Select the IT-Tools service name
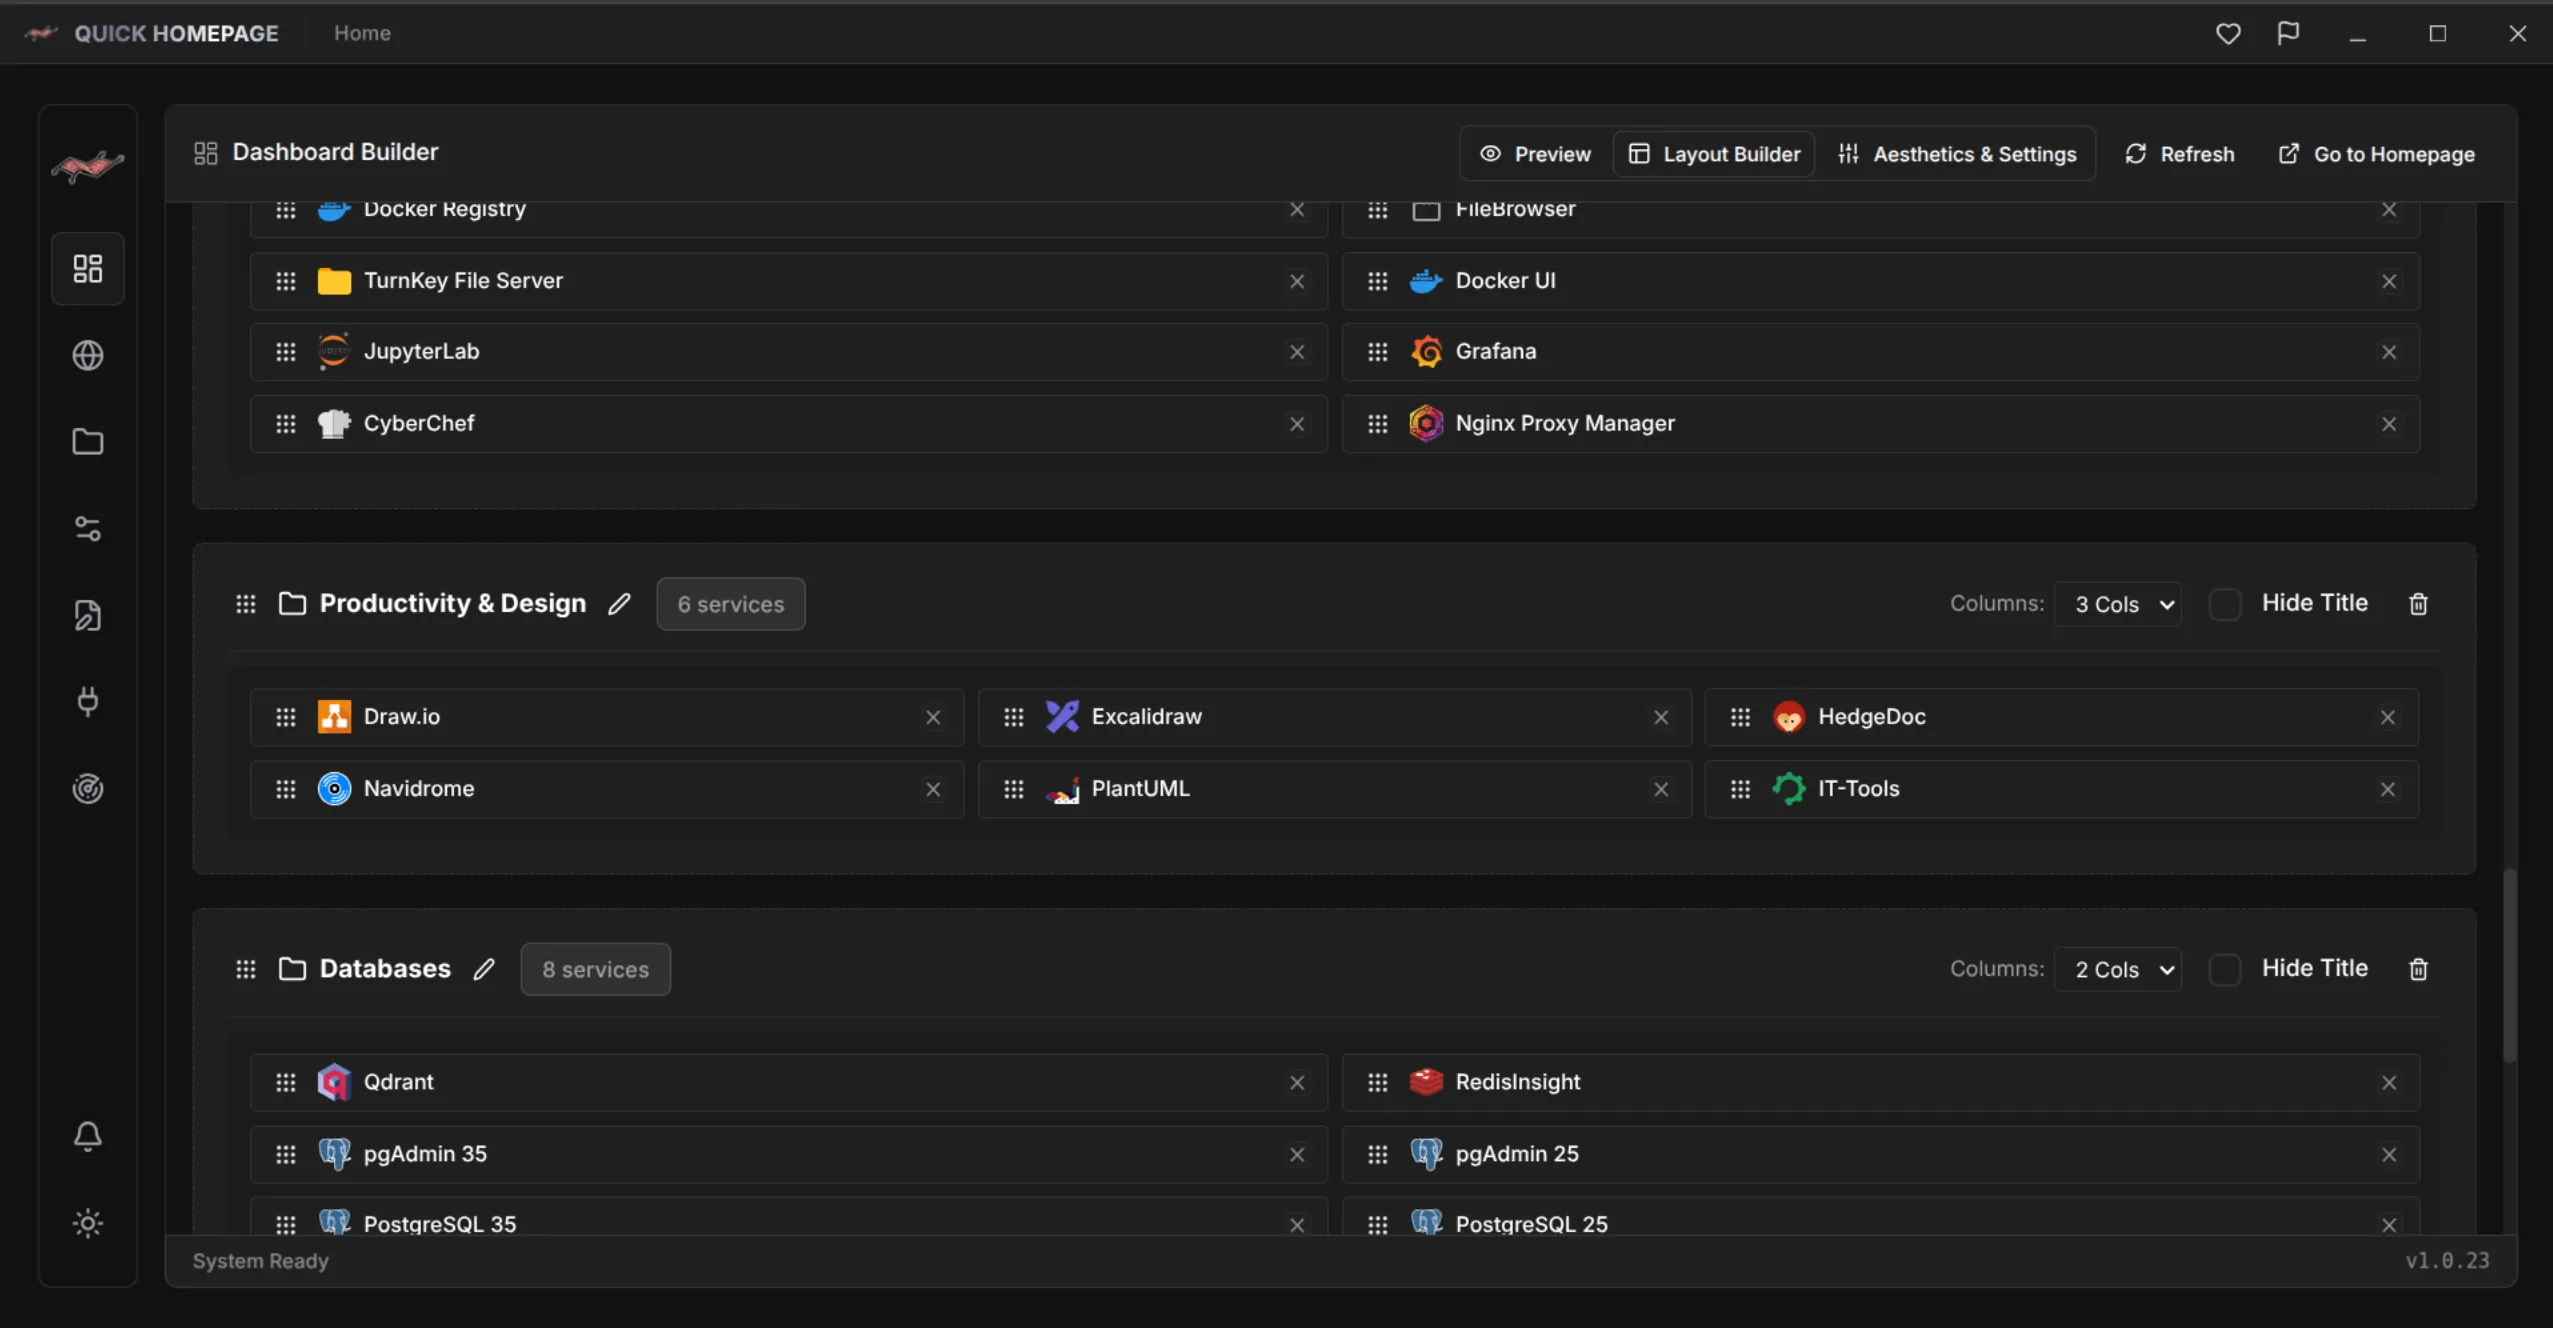 [1858, 789]
